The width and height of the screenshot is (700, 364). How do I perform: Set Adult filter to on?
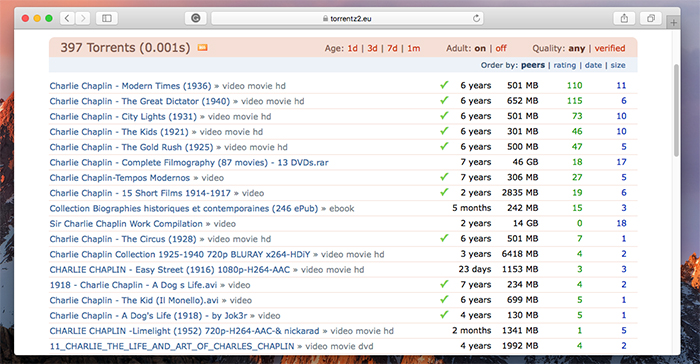(x=480, y=48)
